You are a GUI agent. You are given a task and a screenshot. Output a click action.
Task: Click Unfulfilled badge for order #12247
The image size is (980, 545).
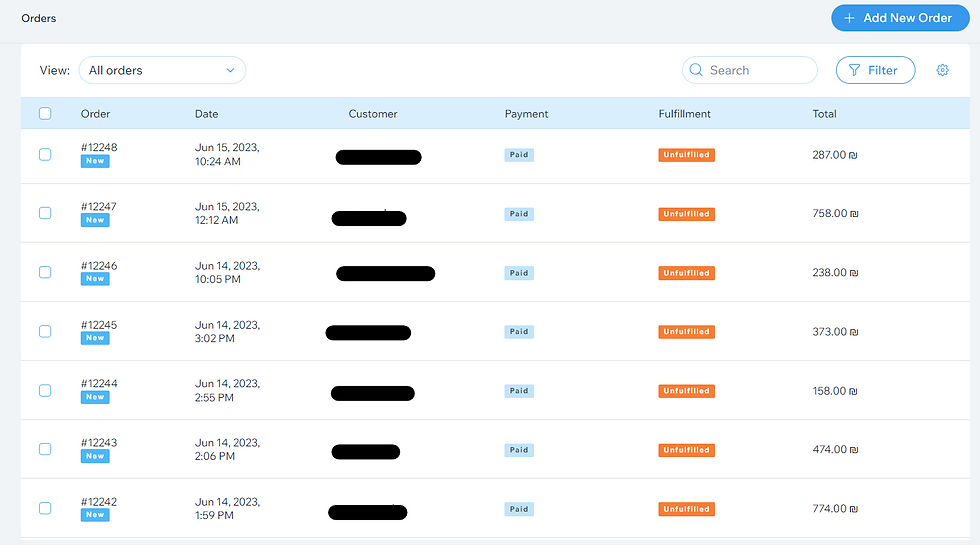[x=686, y=214]
